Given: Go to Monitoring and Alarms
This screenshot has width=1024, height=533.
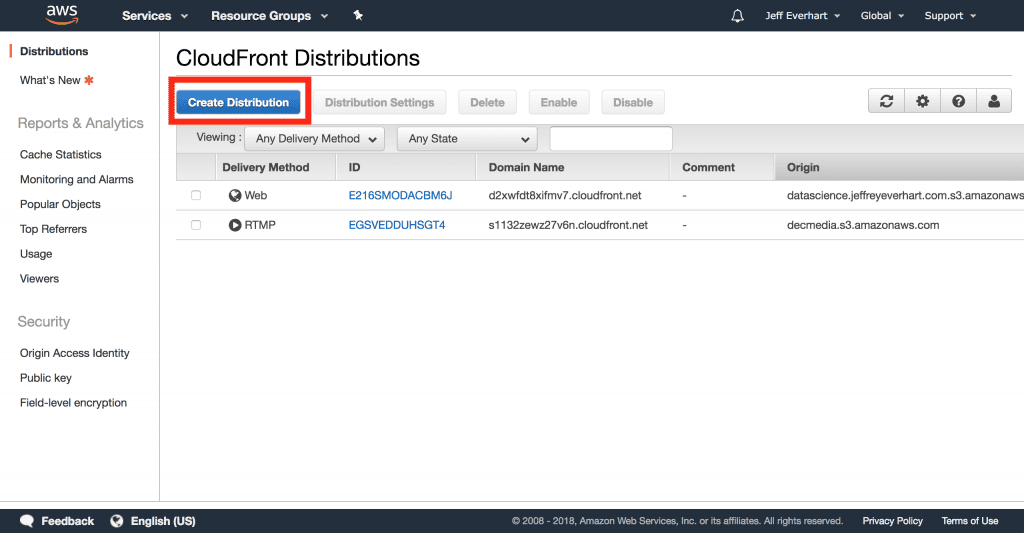Looking at the screenshot, I should (x=76, y=179).
